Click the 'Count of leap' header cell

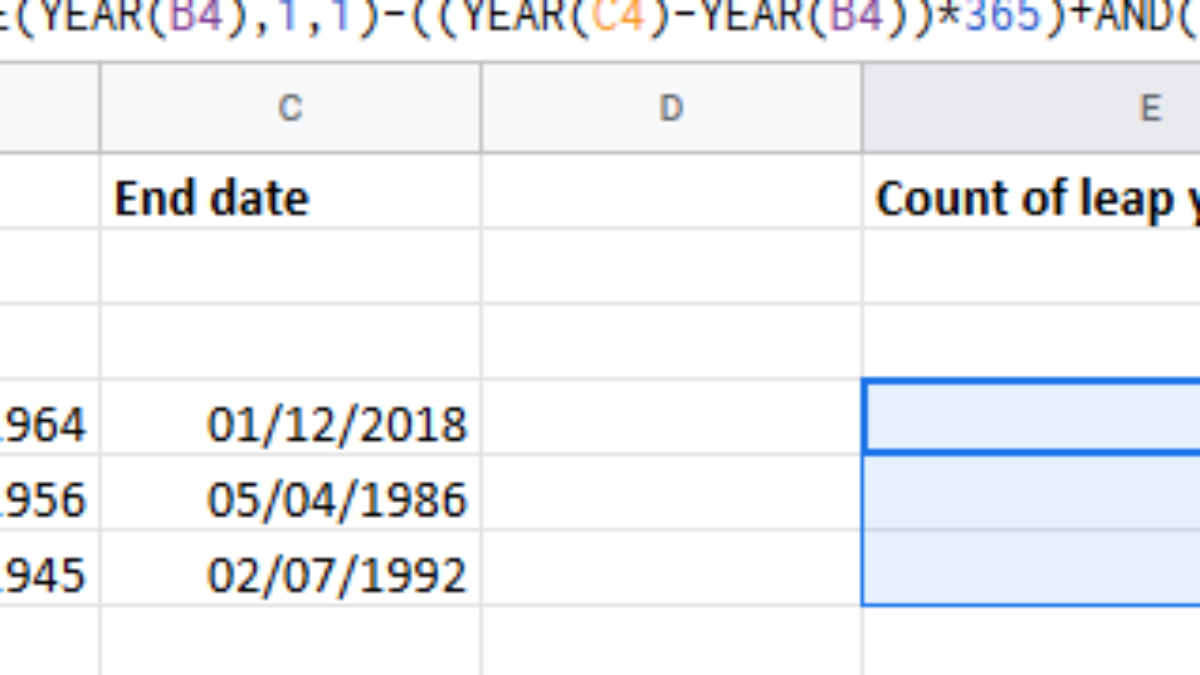pos(1030,199)
